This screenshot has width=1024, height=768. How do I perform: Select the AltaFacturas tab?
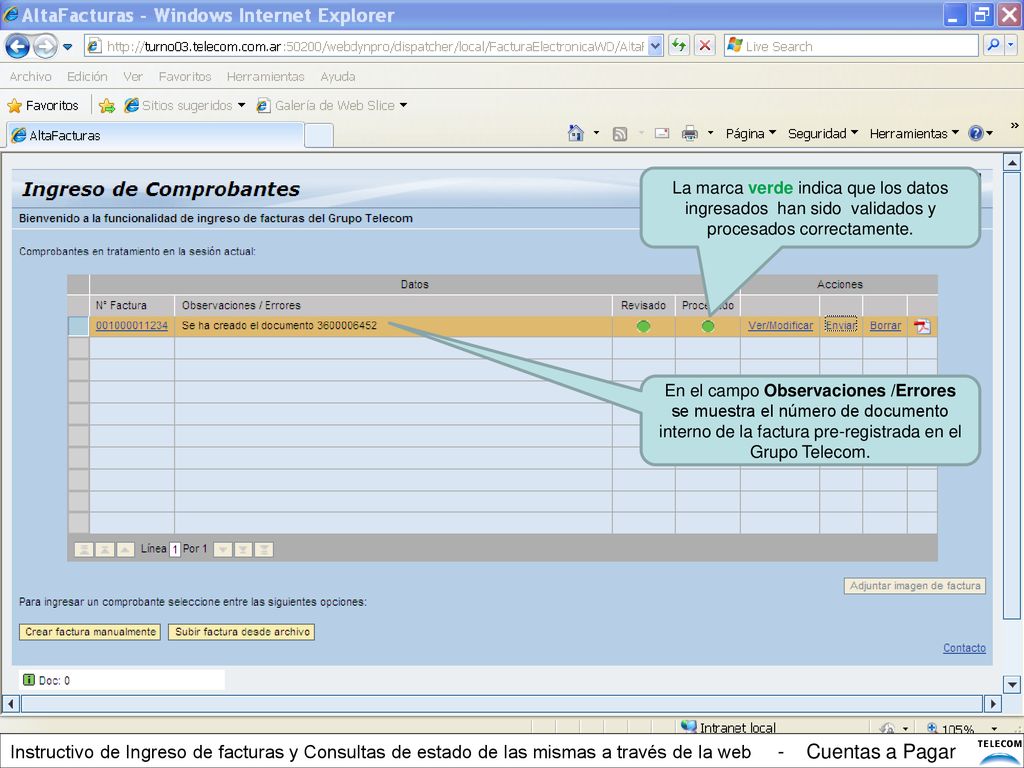point(155,135)
